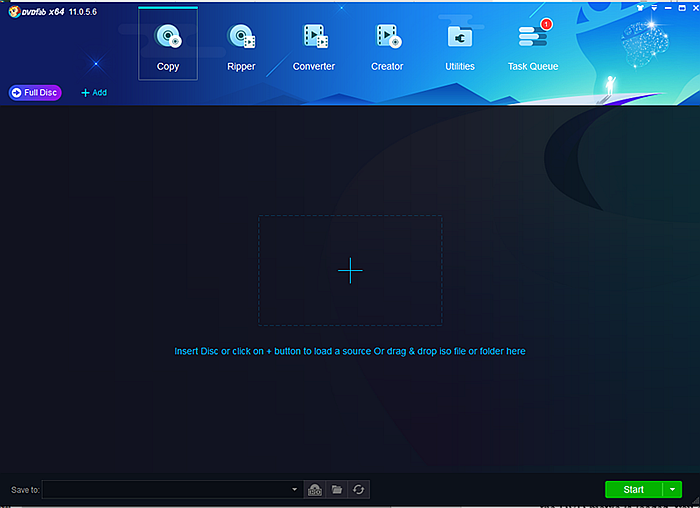Close the DVDFab window

pos(695,8)
